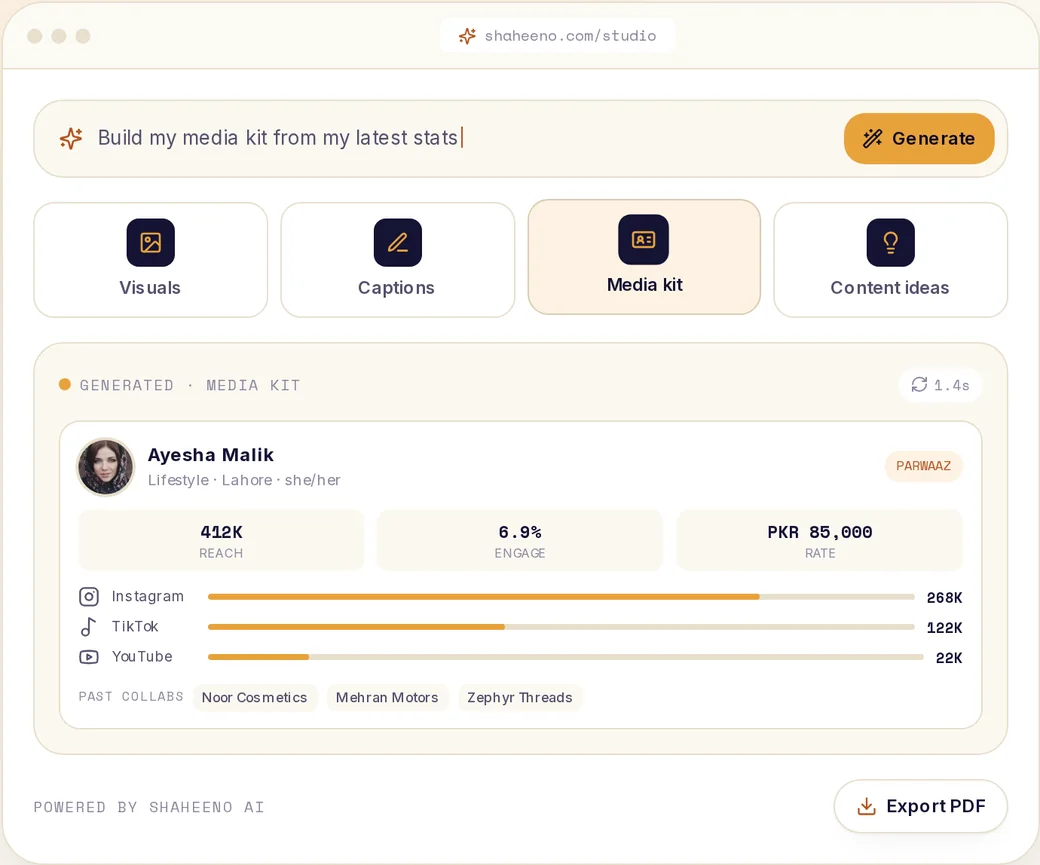Click the sparkle icon in the prompt bar
This screenshot has height=865, width=1040.
pos(71,138)
